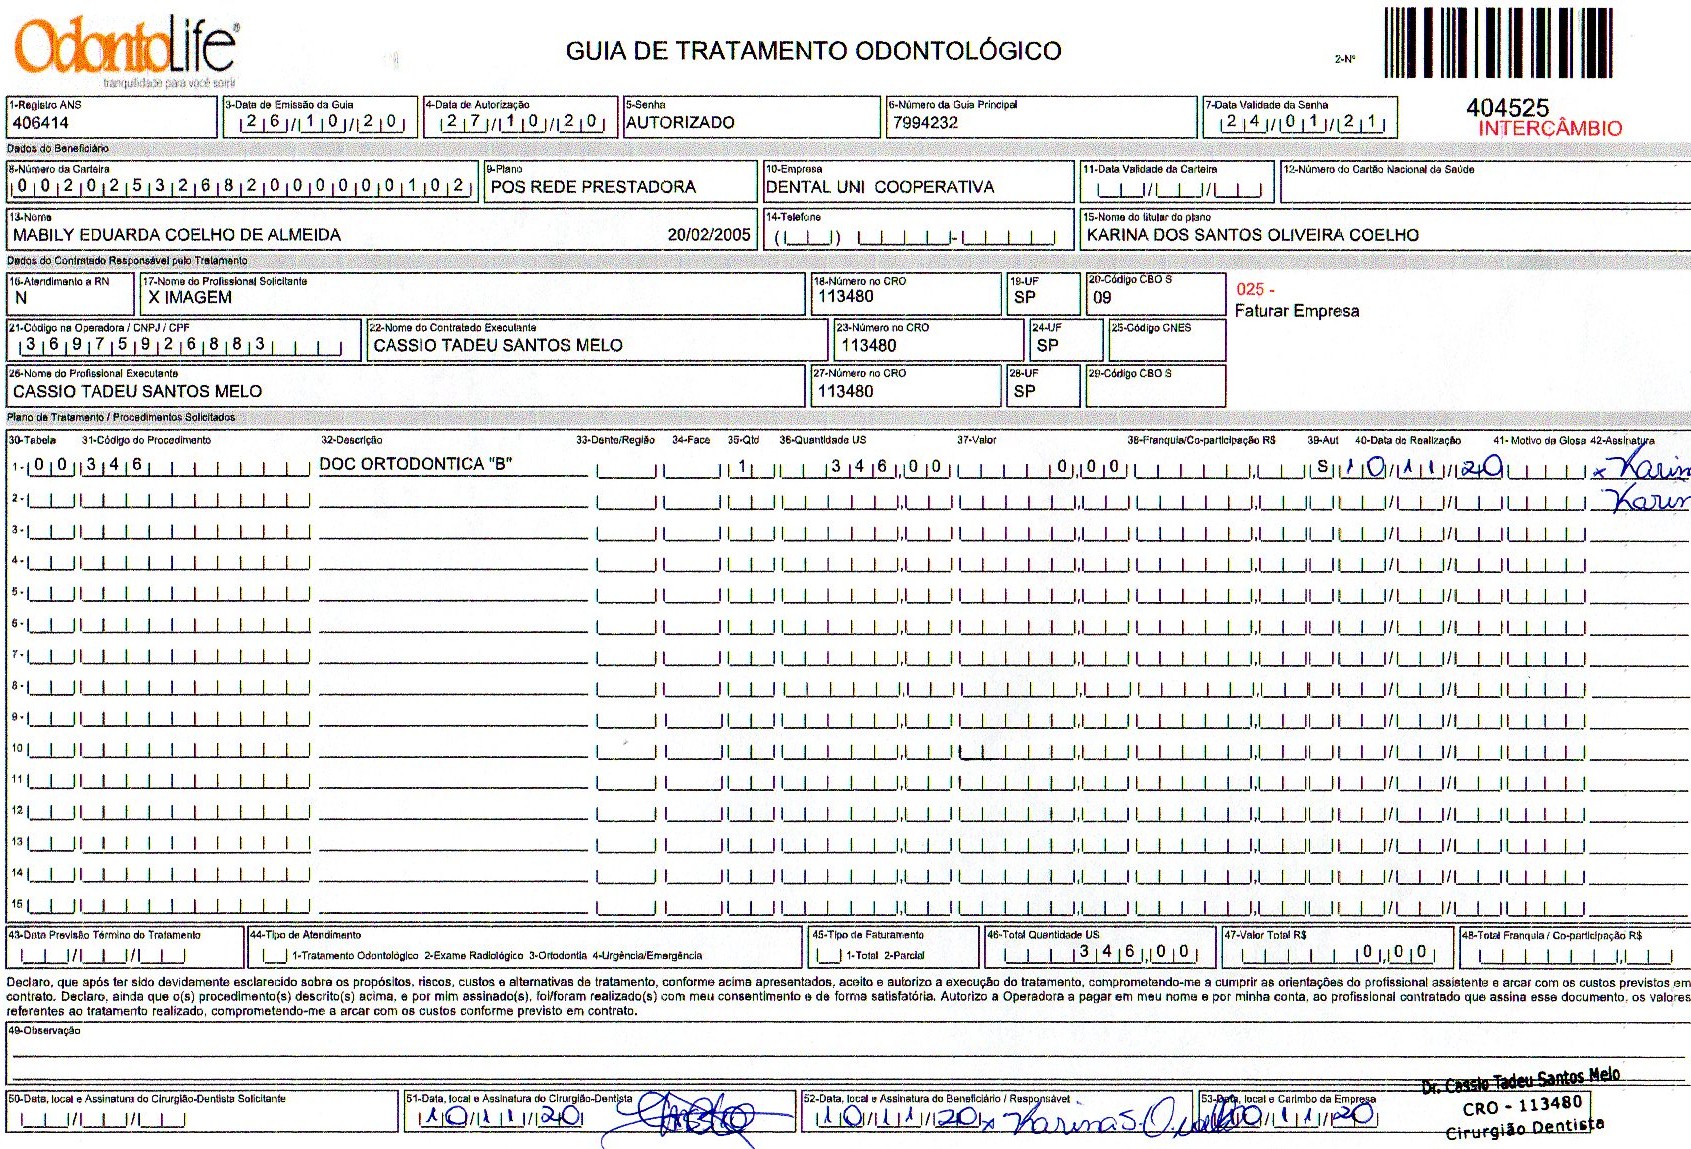Click the Nome do Profissional Executante field

405,386
